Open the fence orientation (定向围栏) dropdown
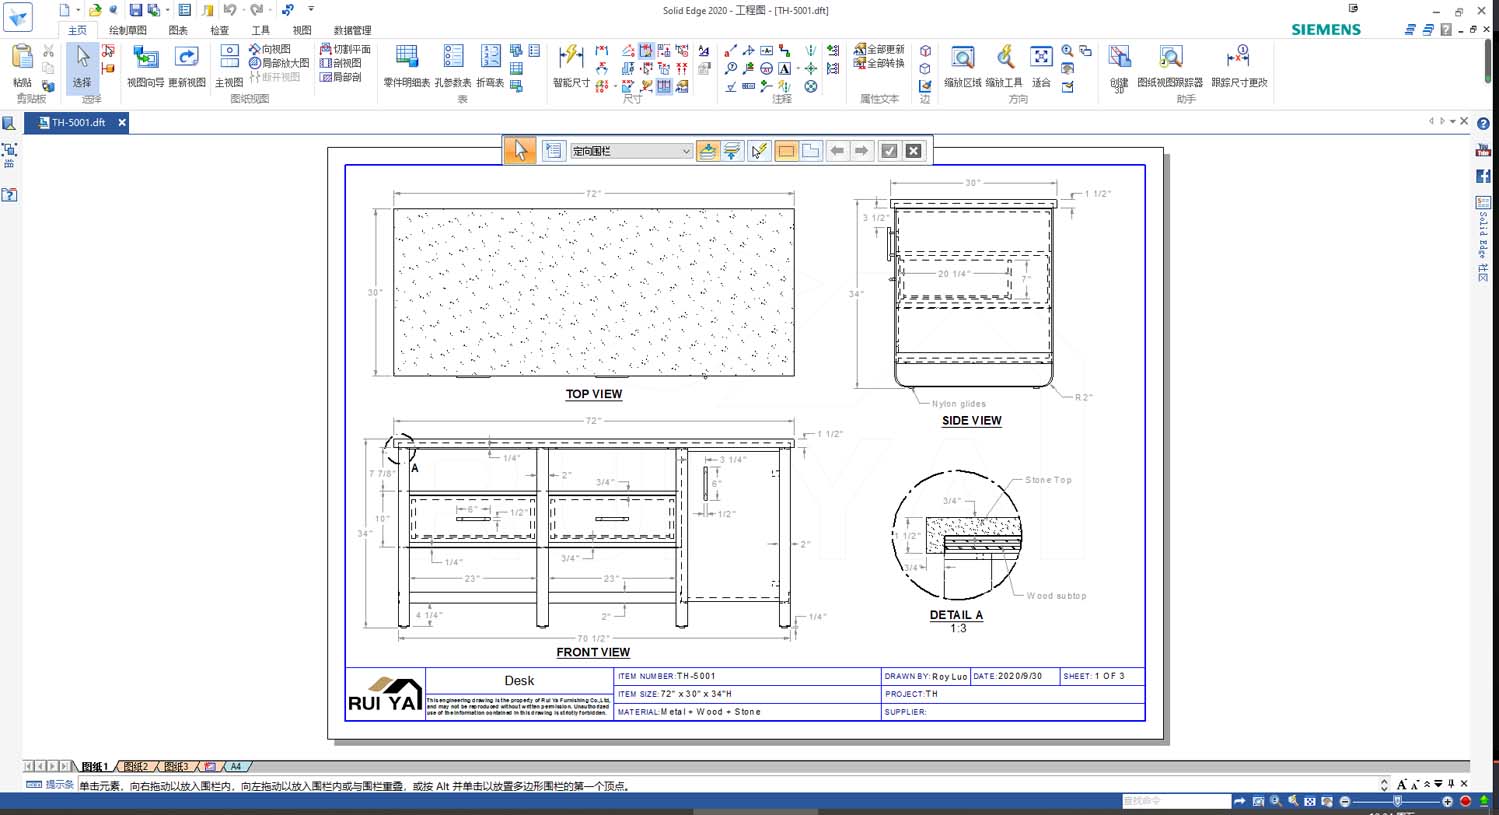This screenshot has width=1499, height=815. [x=631, y=151]
